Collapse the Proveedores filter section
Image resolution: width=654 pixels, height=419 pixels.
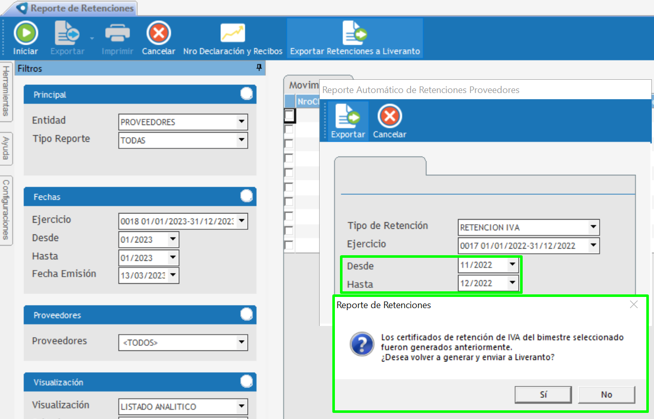(247, 314)
